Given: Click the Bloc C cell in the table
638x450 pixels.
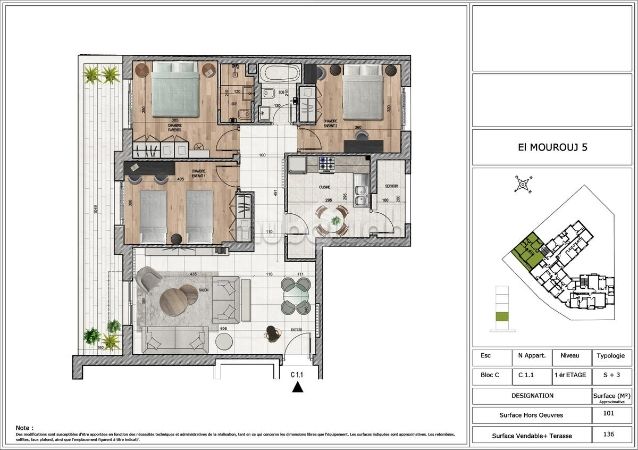Looking at the screenshot, I should point(488,375).
